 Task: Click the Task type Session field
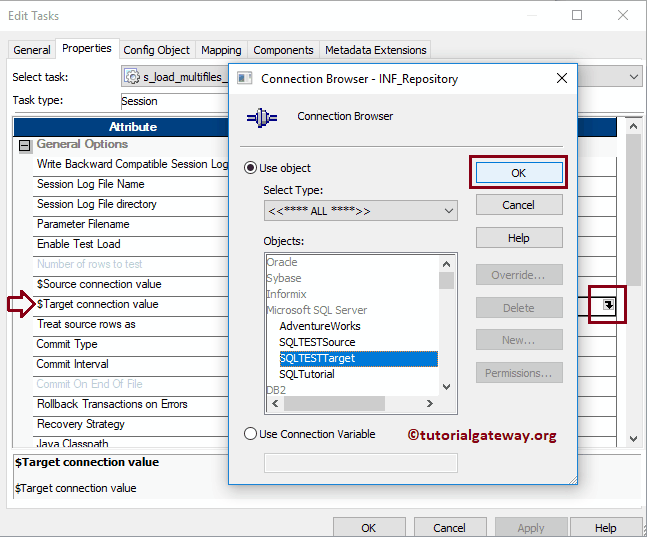click(175, 101)
